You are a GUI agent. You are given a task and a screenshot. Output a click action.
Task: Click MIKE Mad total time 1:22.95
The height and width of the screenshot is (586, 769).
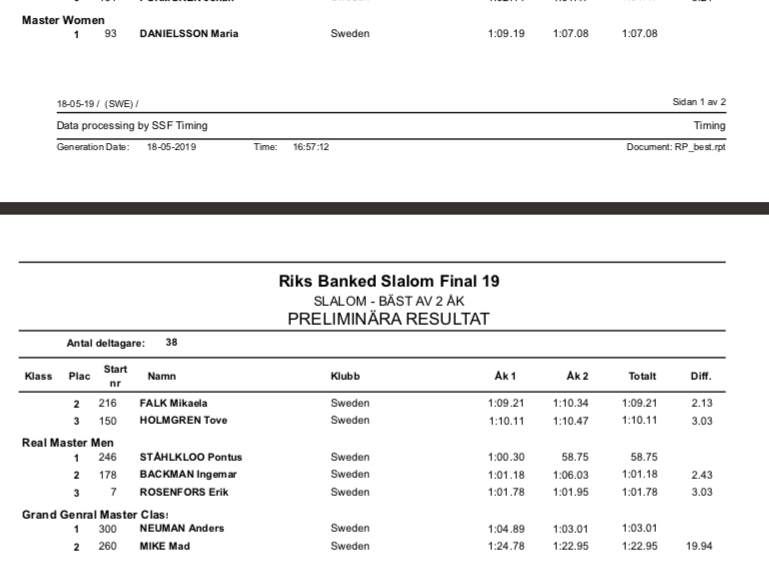point(640,546)
